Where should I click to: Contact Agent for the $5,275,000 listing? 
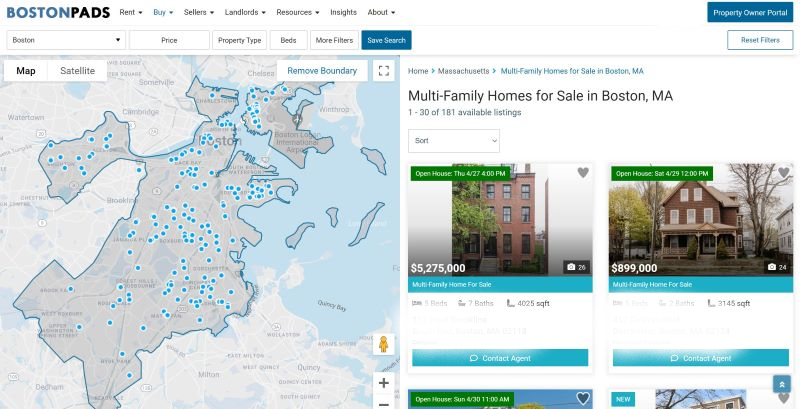click(500, 358)
